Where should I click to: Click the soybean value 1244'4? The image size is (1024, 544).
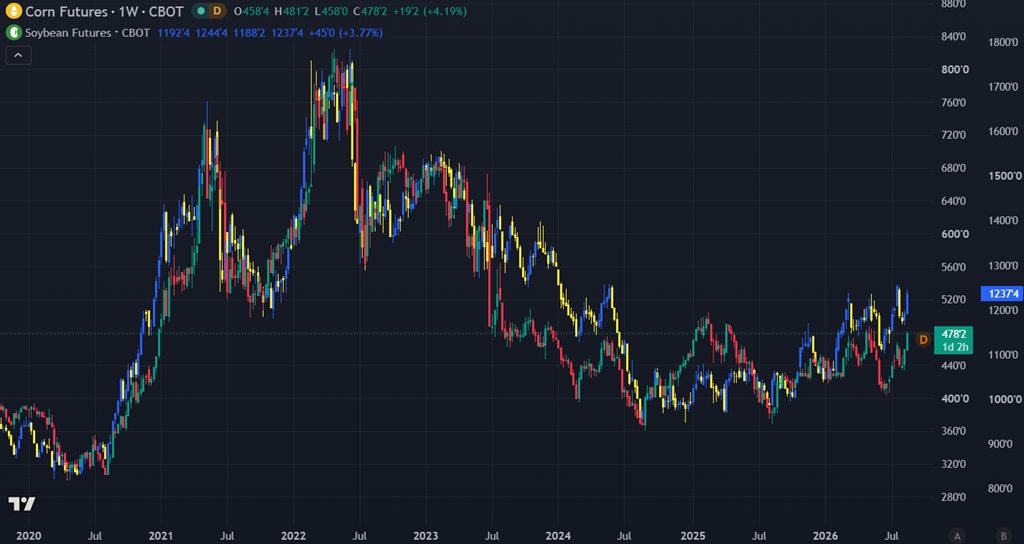pyautogui.click(x=212, y=33)
